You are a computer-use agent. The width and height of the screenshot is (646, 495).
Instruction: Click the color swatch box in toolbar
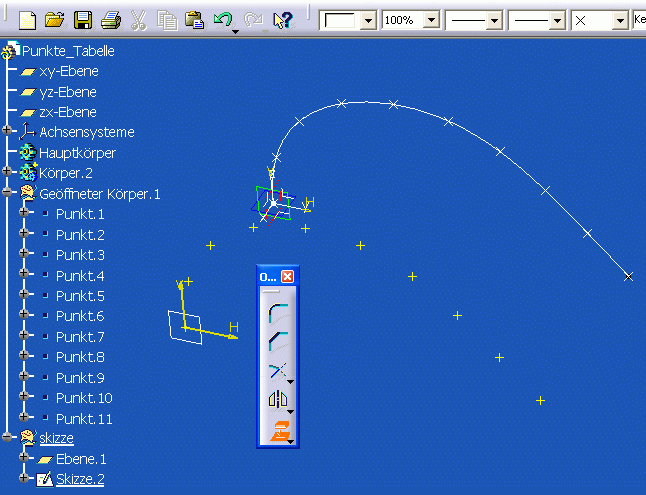339,20
